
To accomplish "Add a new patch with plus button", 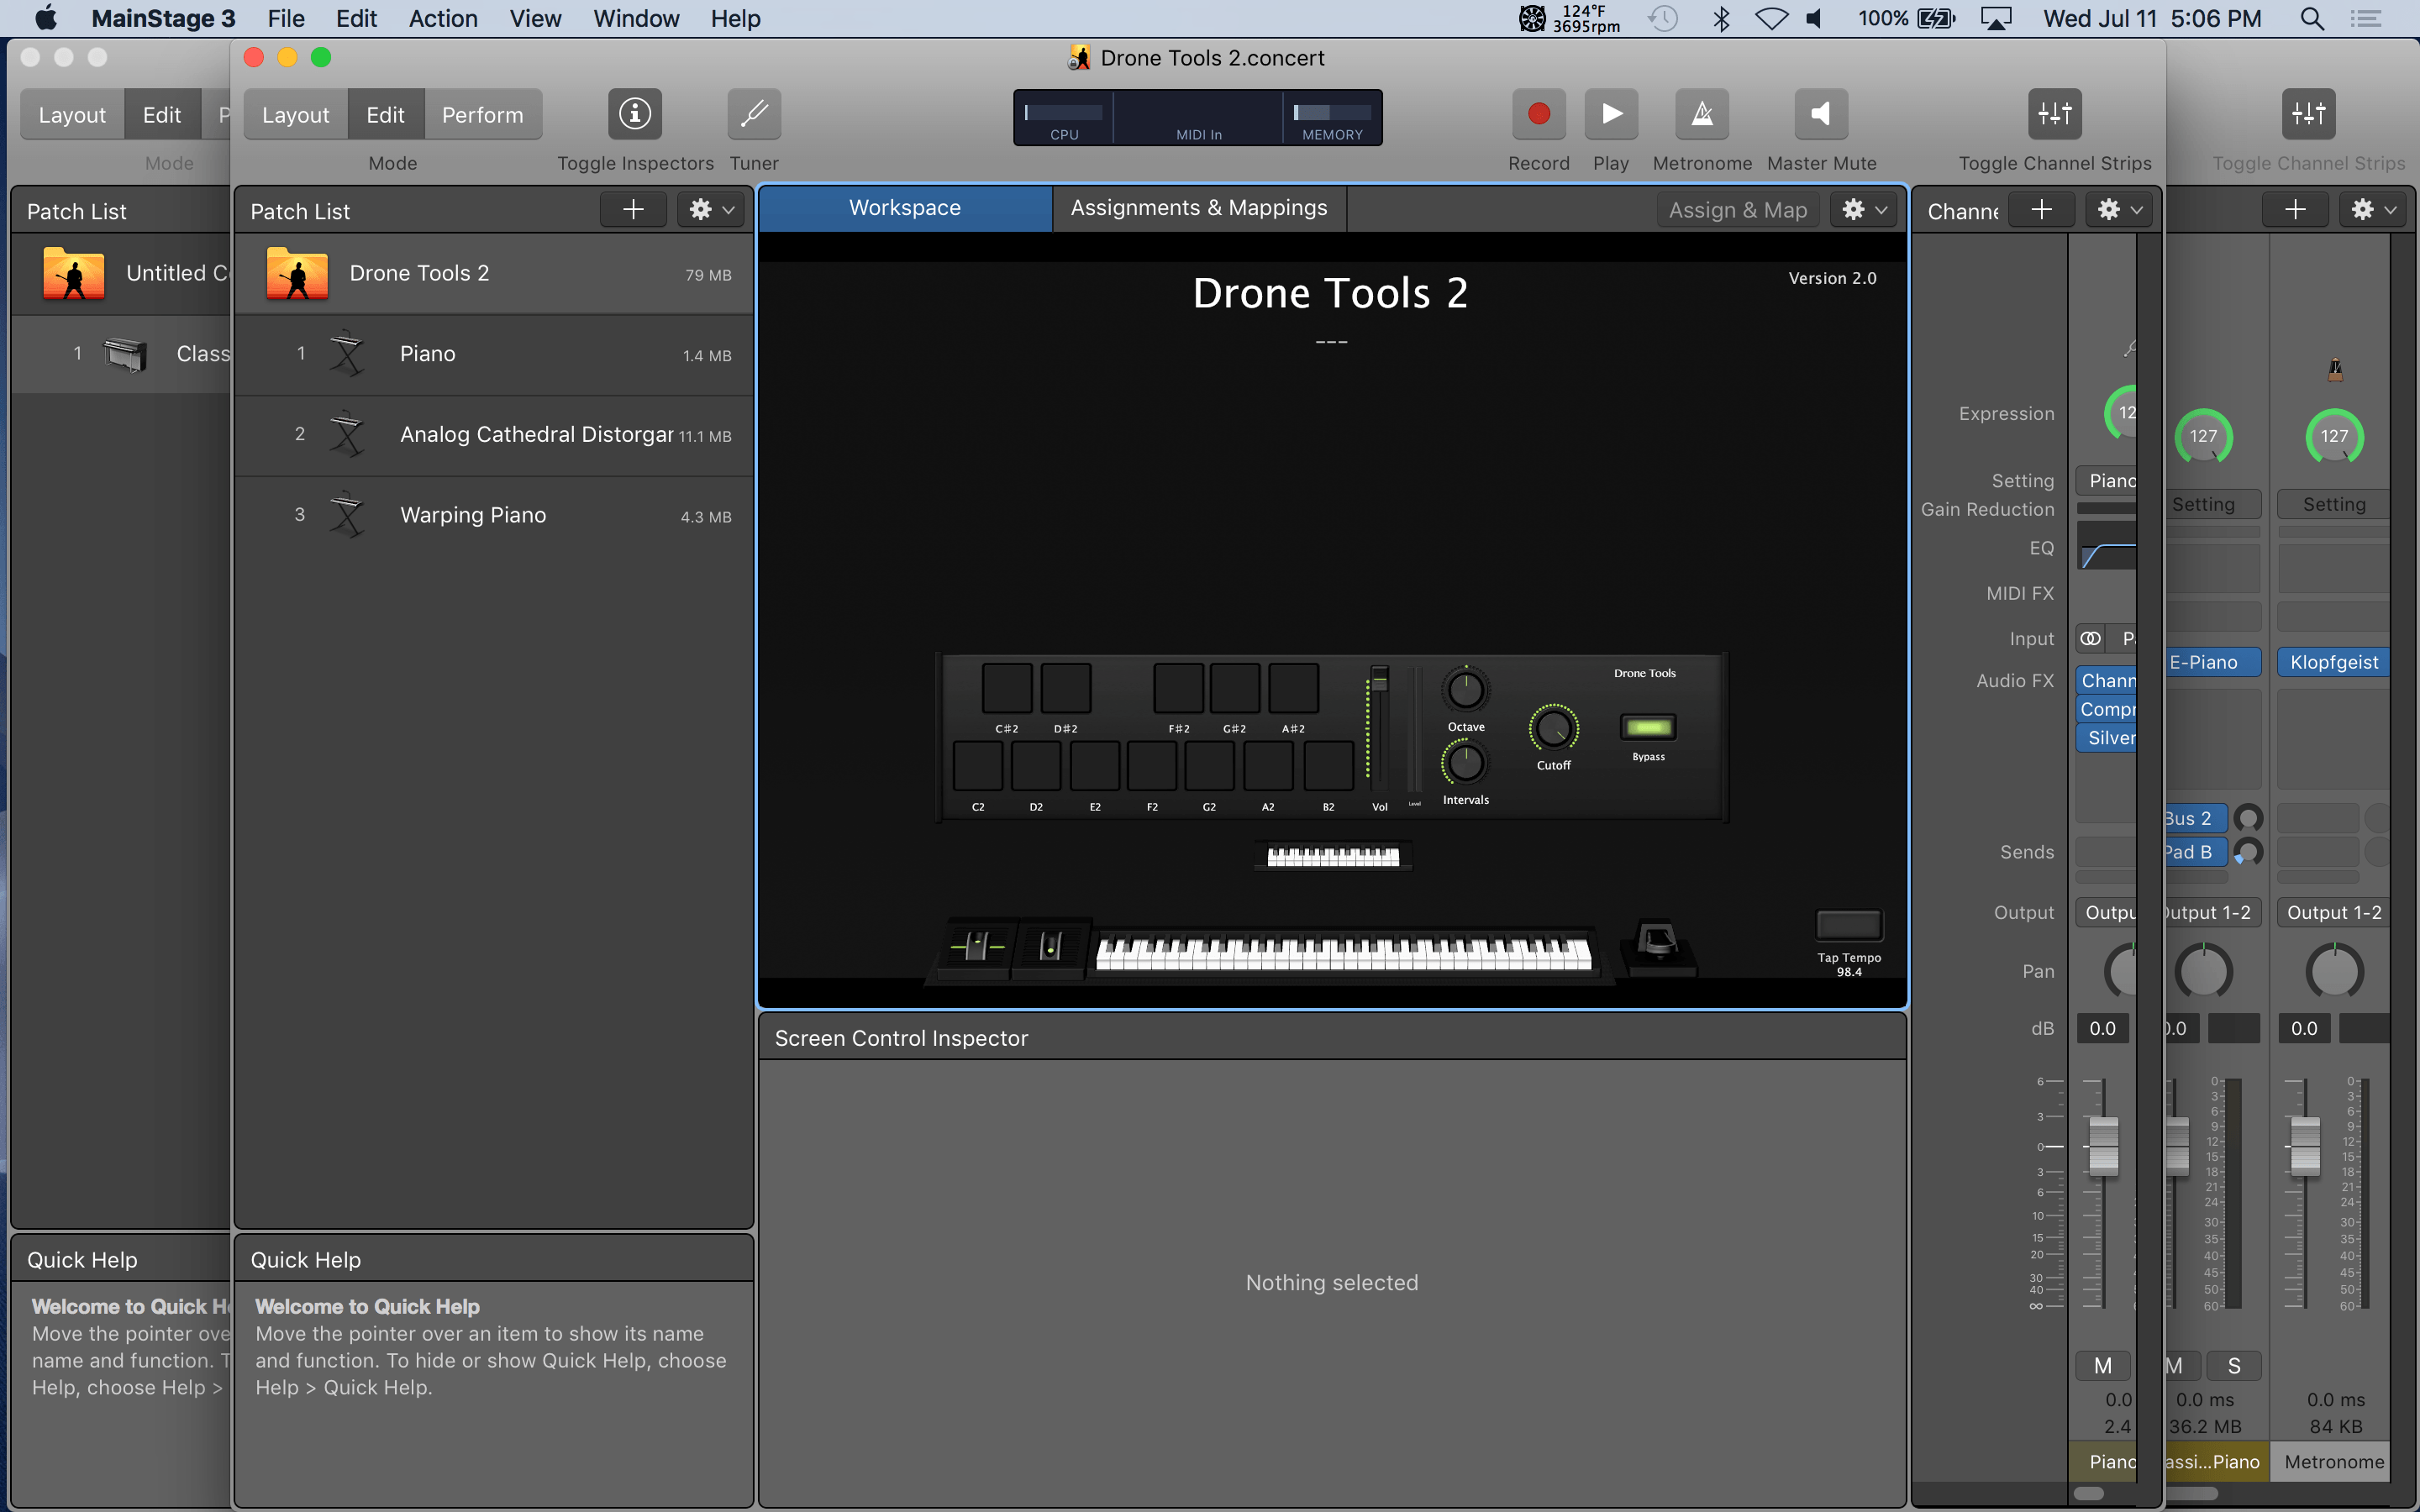I will pyautogui.click(x=633, y=210).
